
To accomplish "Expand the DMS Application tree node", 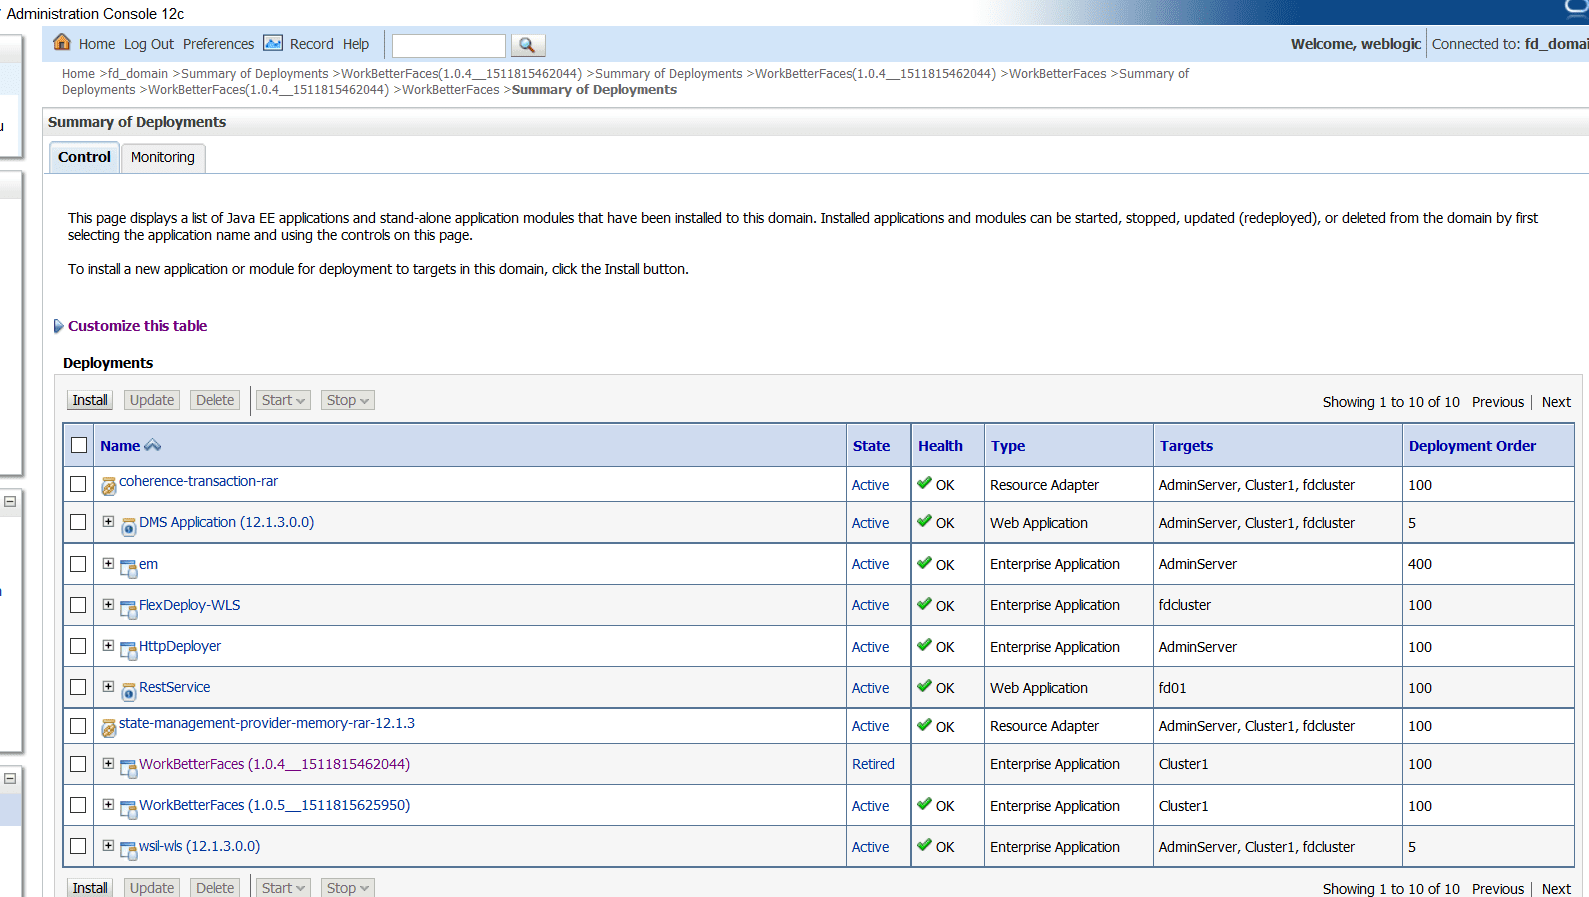I will tap(108, 521).
